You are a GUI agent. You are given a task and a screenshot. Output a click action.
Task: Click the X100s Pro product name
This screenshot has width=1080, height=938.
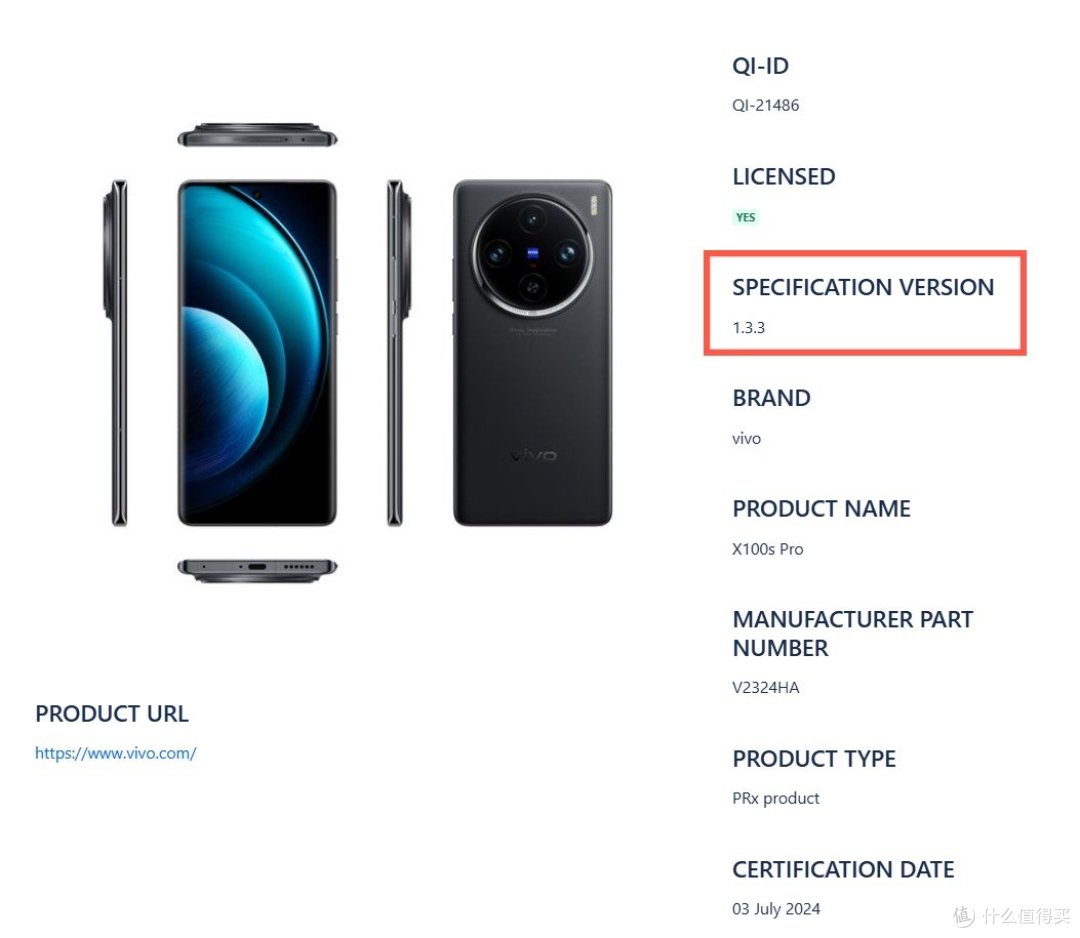767,549
